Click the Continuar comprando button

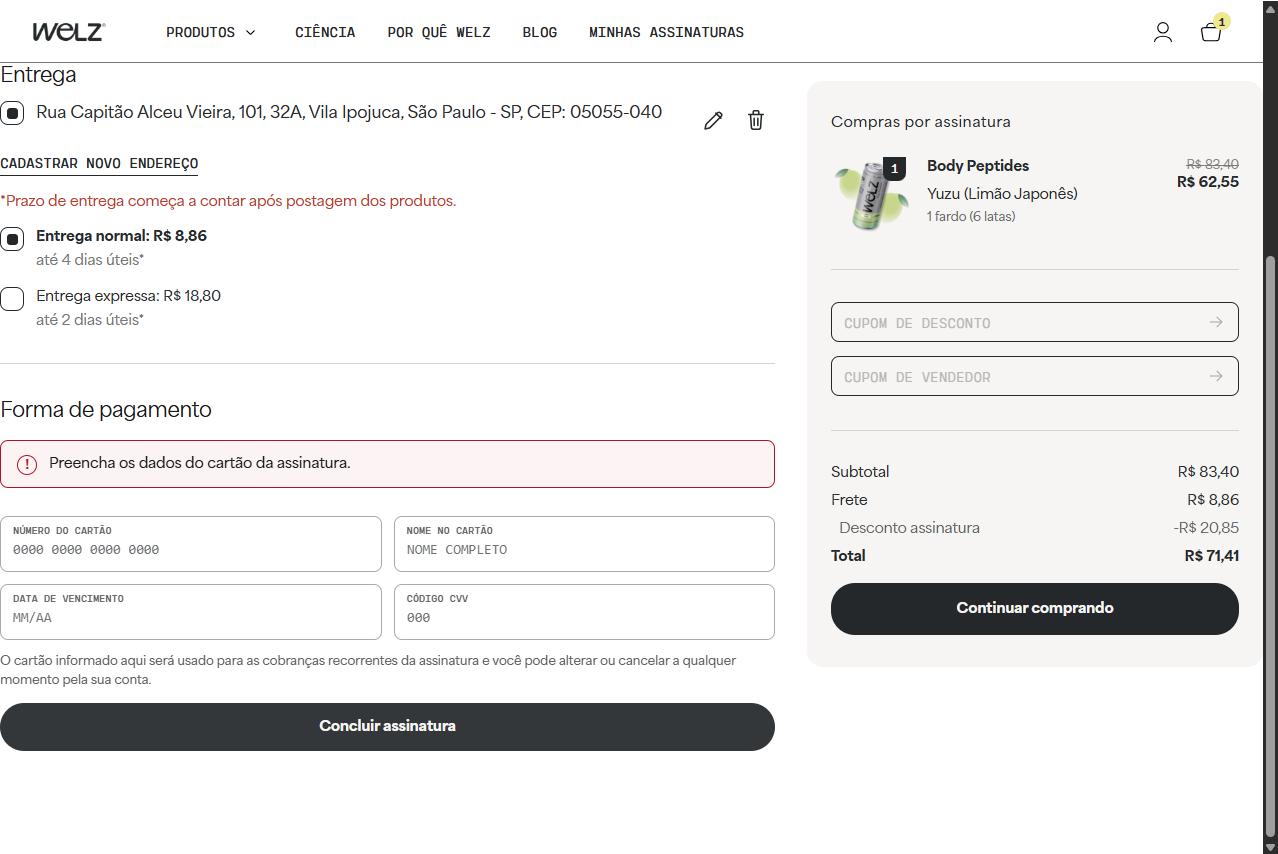1034,608
